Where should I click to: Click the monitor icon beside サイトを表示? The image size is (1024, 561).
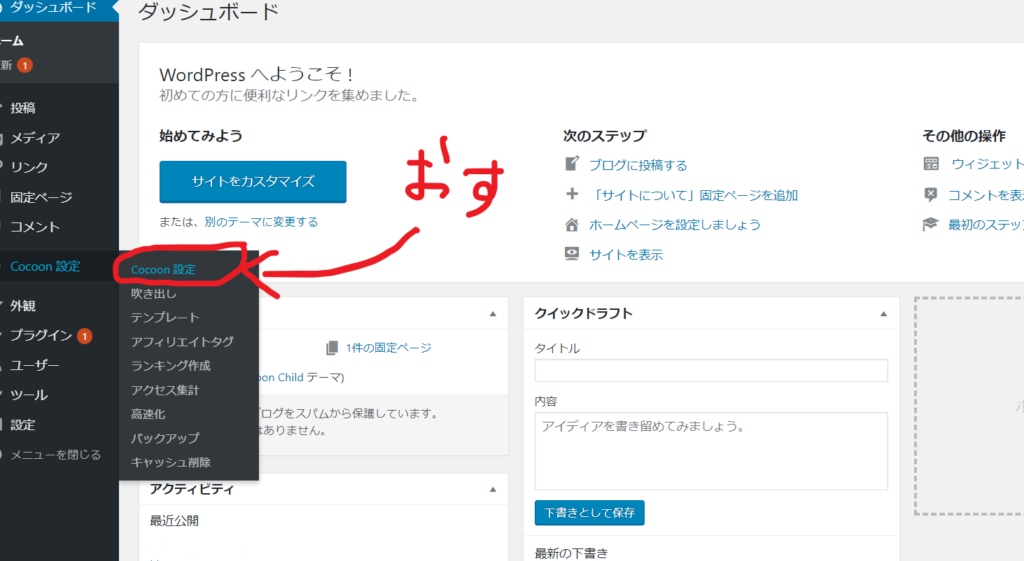click(572, 254)
